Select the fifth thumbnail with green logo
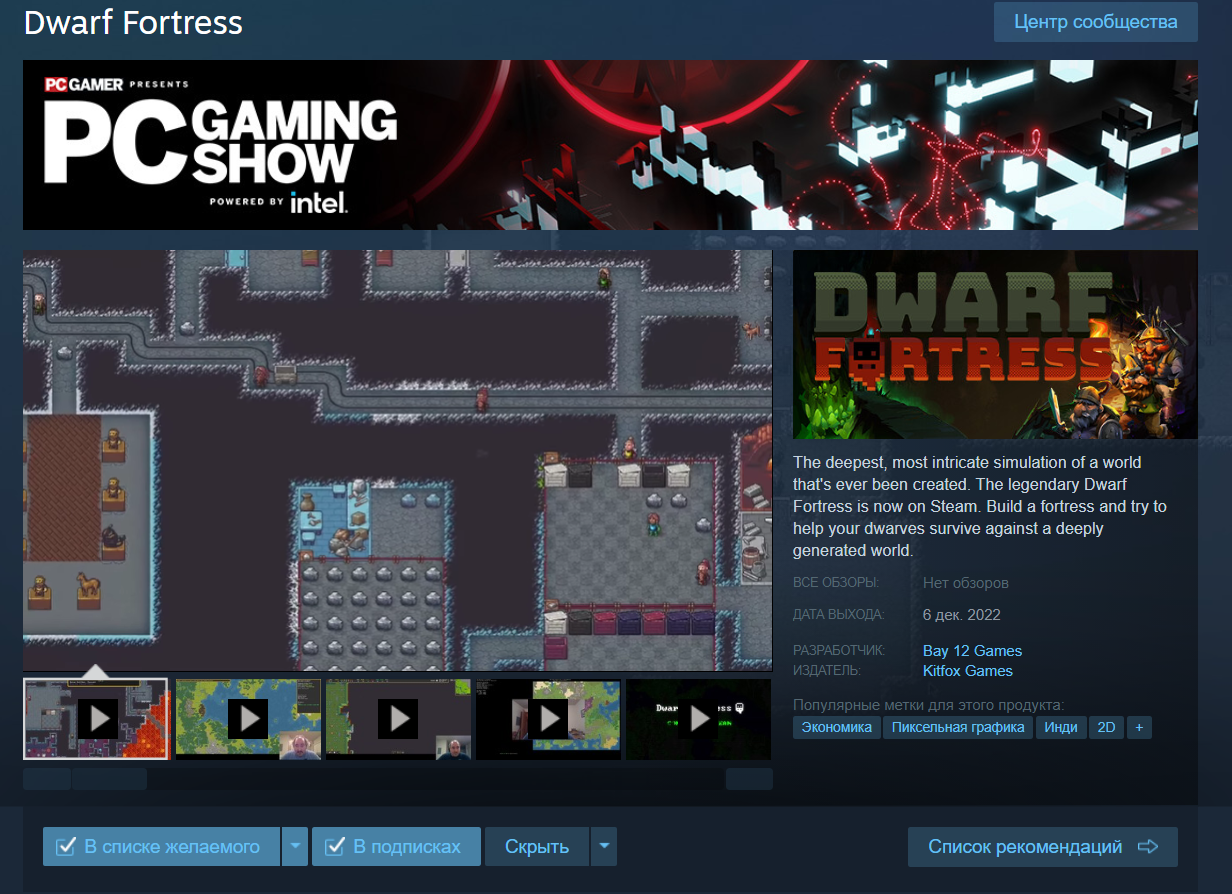The width and height of the screenshot is (1232, 894). pos(698,719)
